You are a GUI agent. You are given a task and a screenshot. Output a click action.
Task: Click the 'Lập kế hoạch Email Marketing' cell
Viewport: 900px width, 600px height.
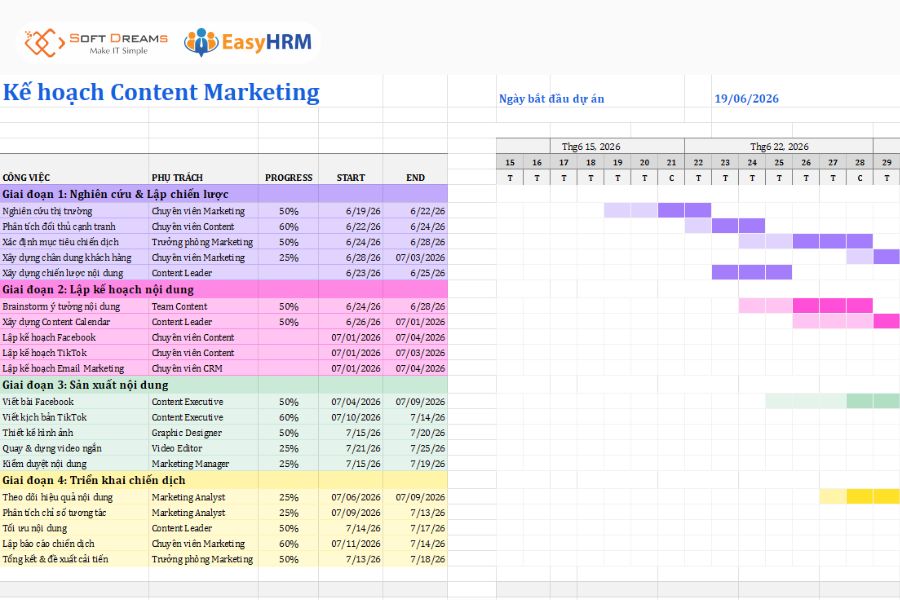[x=74, y=368]
